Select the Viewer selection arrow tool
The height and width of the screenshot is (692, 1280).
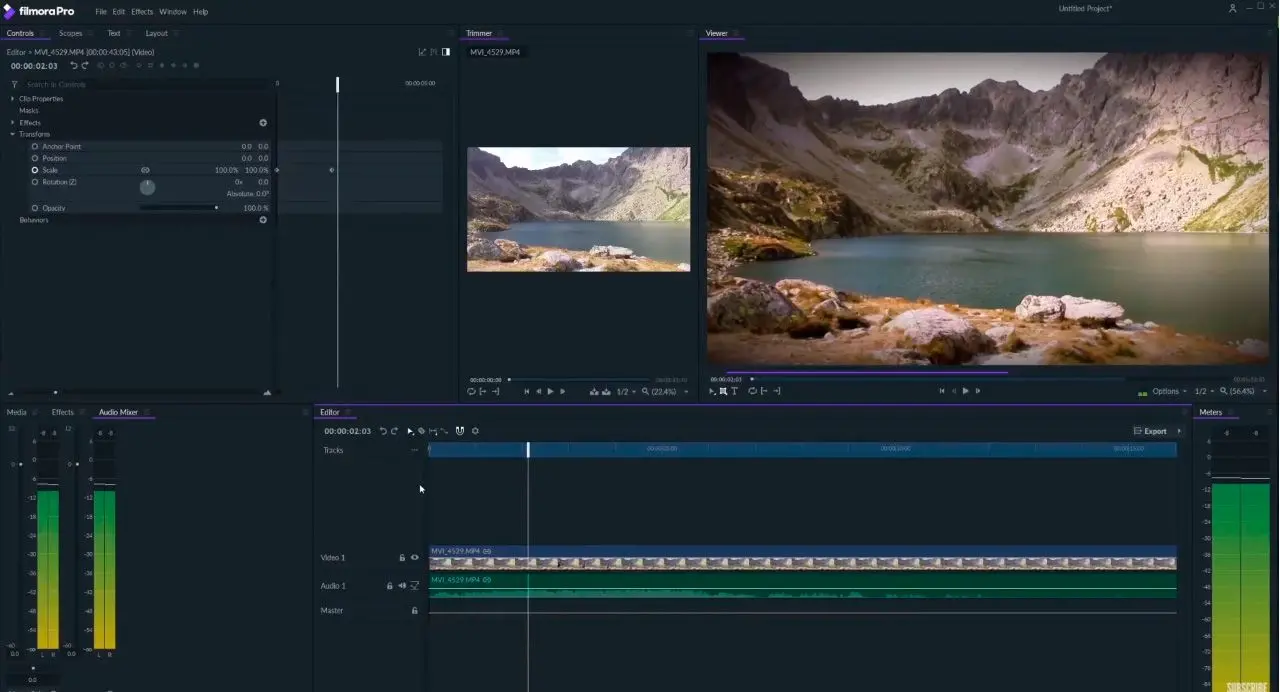coord(712,392)
